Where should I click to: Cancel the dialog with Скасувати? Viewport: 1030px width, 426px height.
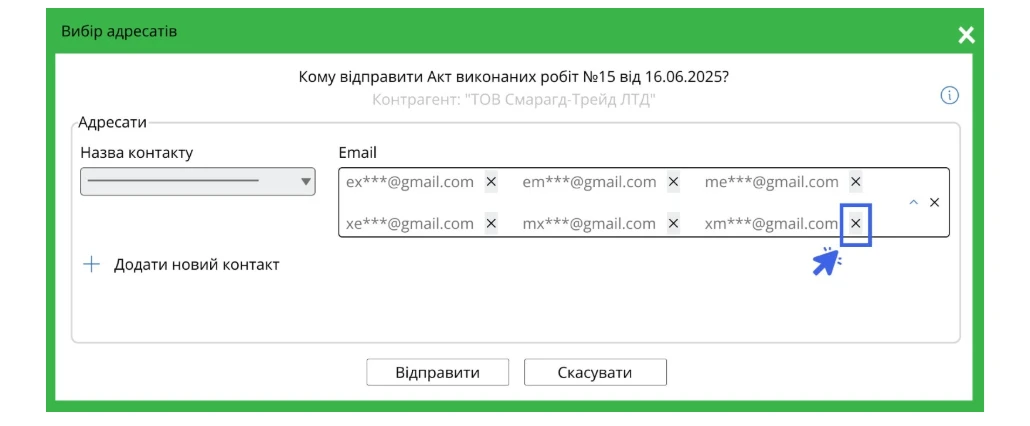[x=595, y=372]
